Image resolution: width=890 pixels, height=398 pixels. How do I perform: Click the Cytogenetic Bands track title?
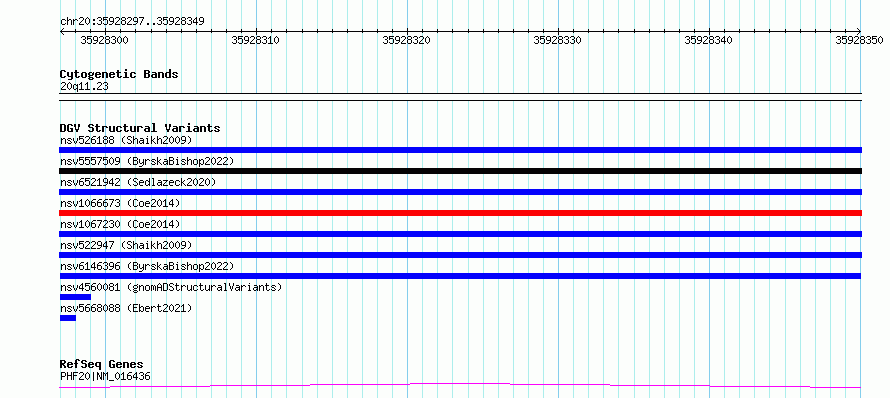coord(119,74)
